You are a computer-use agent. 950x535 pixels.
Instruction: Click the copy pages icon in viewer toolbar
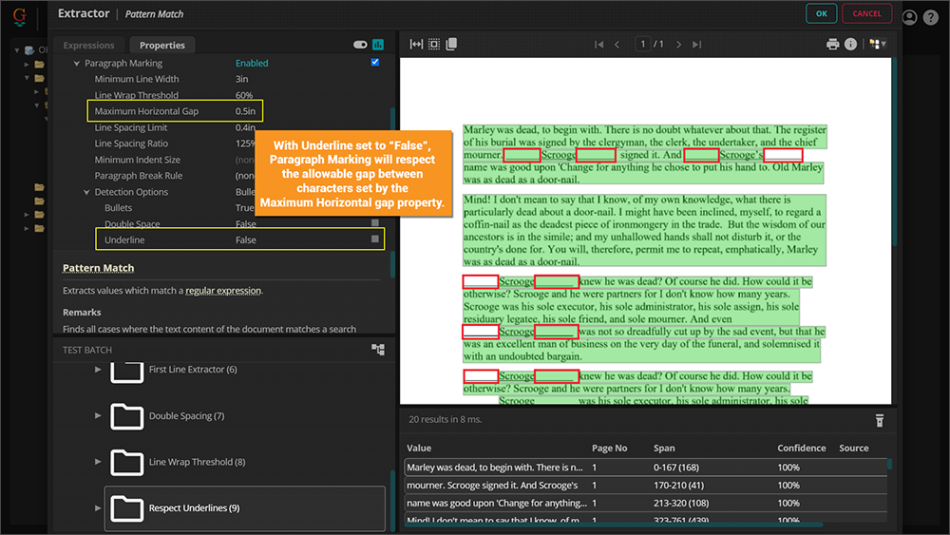451,44
